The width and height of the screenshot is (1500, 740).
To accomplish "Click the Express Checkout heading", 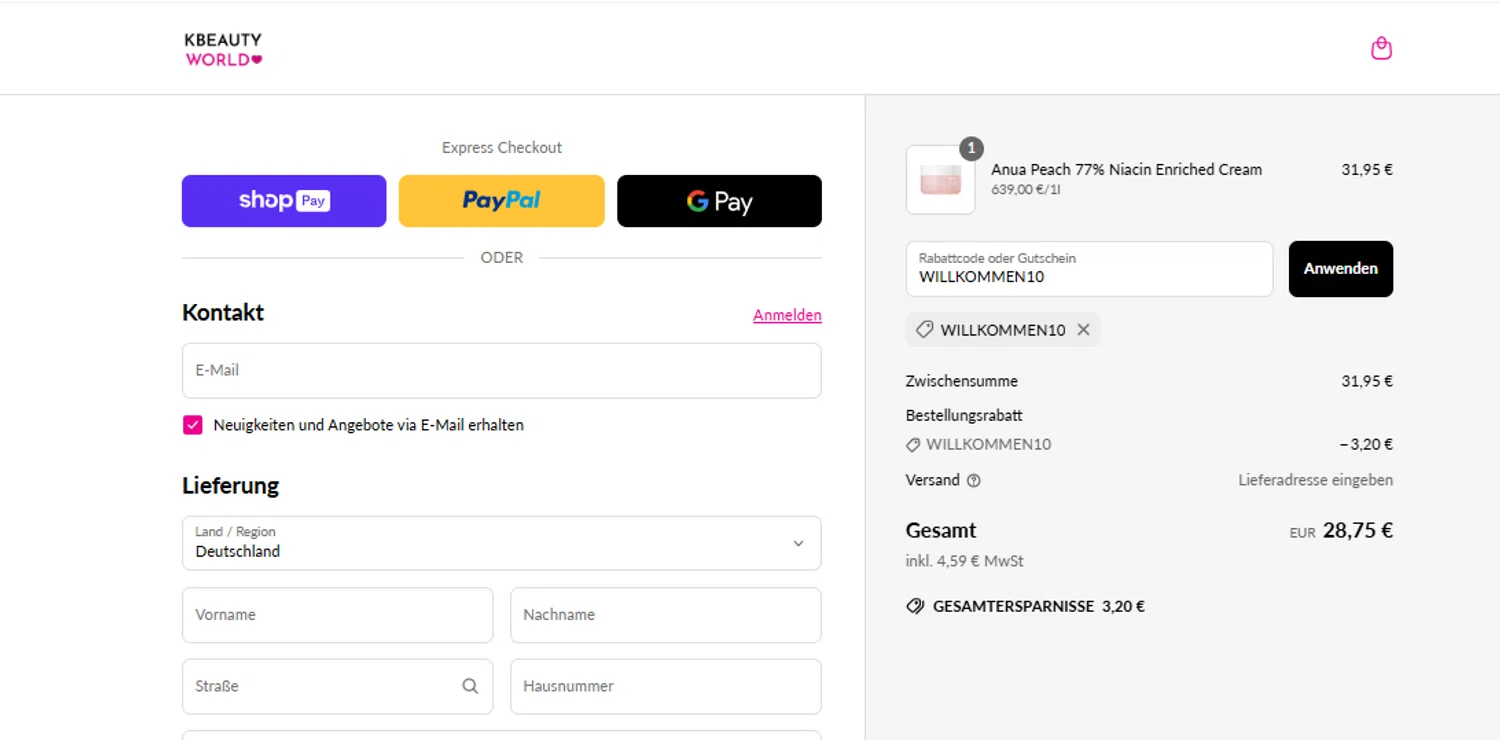I will click(x=502, y=147).
